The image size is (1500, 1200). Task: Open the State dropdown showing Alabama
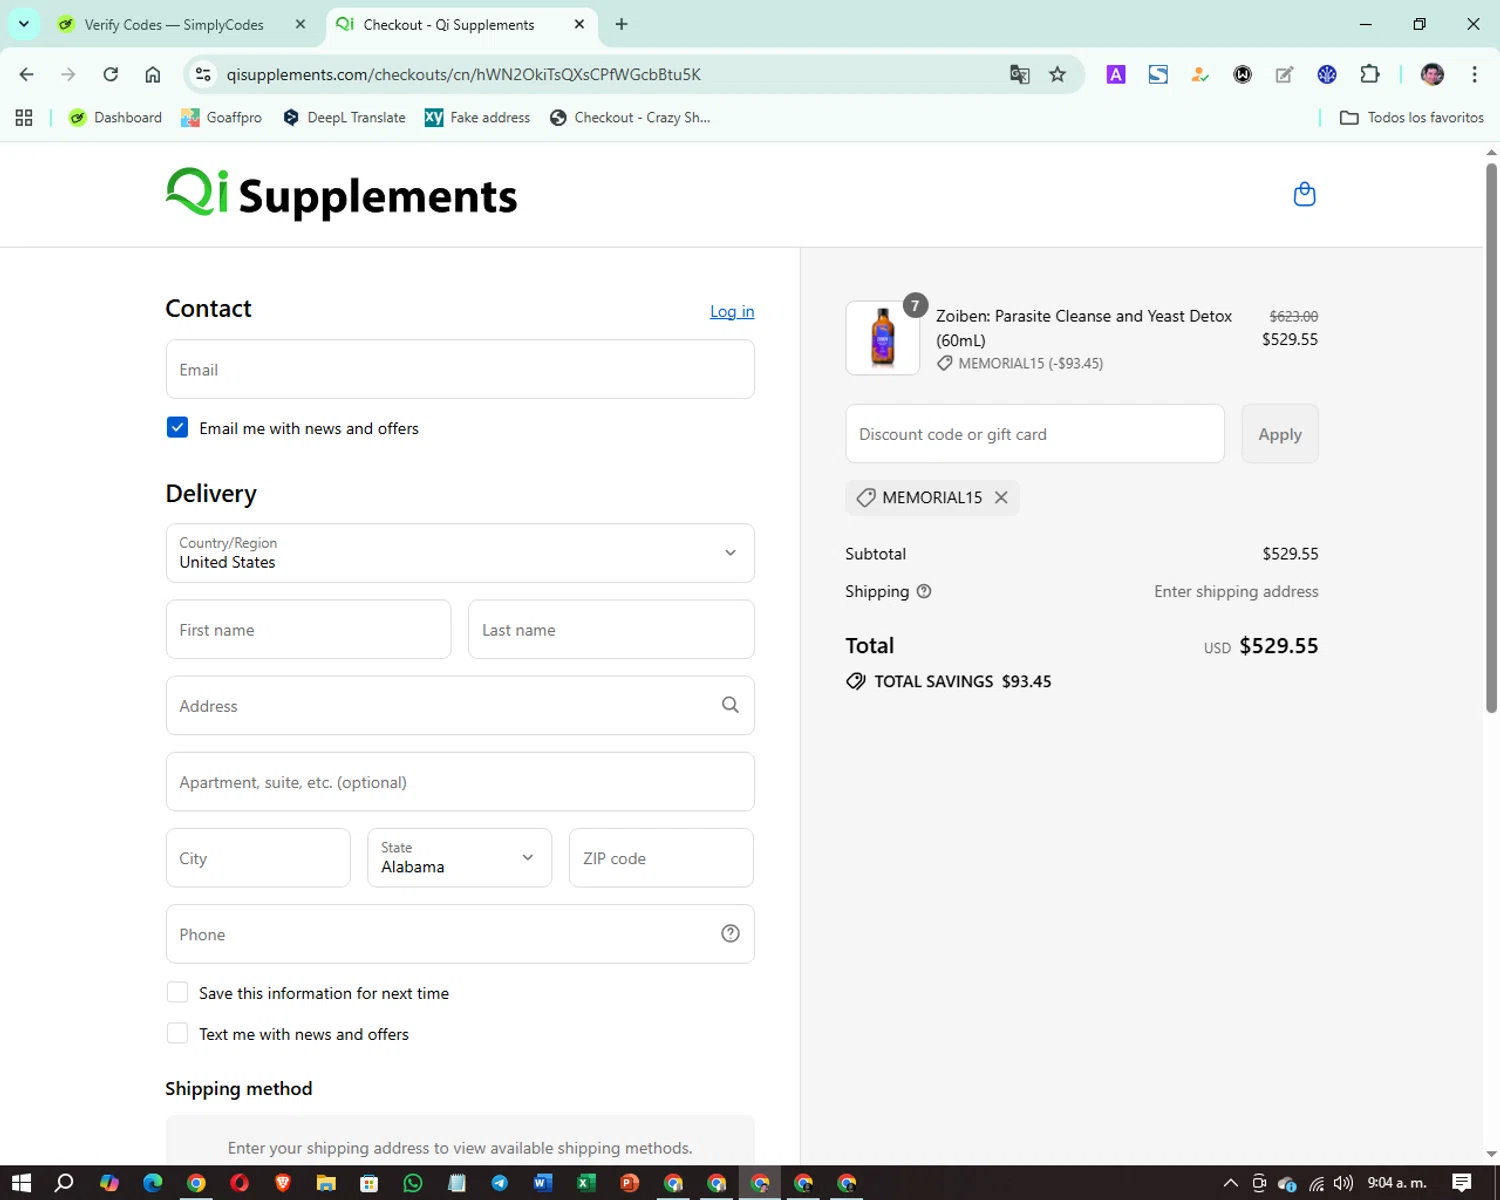(459, 857)
